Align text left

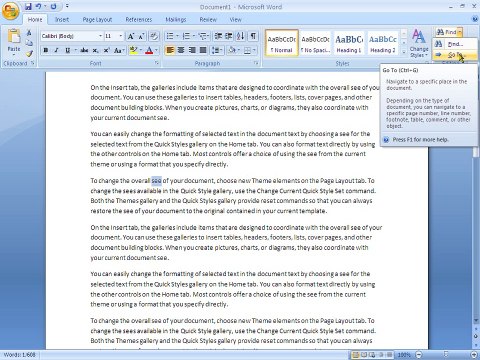(x=170, y=50)
